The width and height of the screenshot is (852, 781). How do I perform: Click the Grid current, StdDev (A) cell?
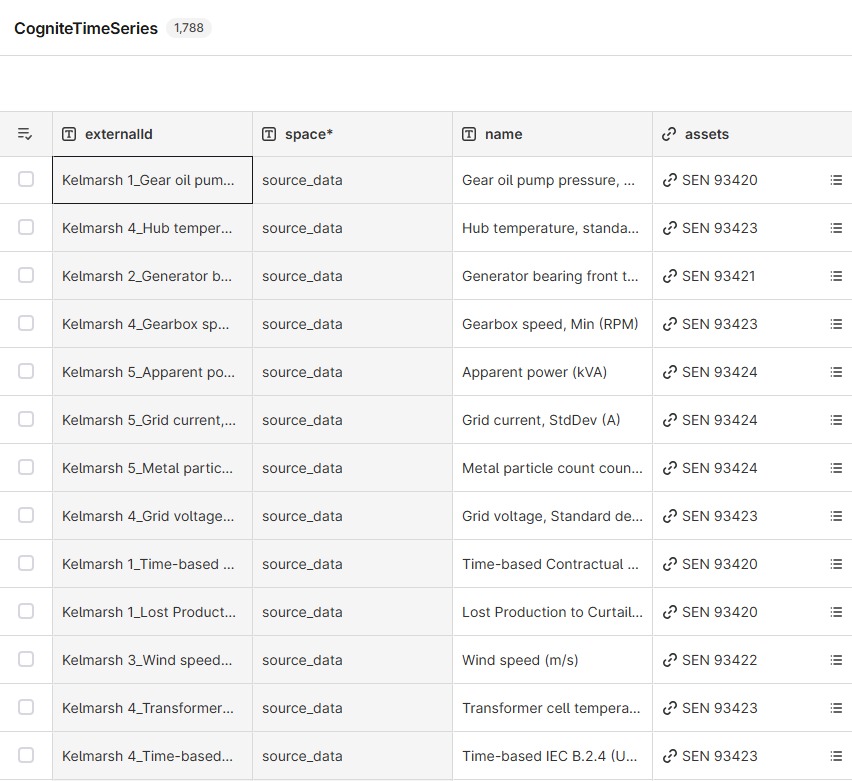tap(552, 420)
